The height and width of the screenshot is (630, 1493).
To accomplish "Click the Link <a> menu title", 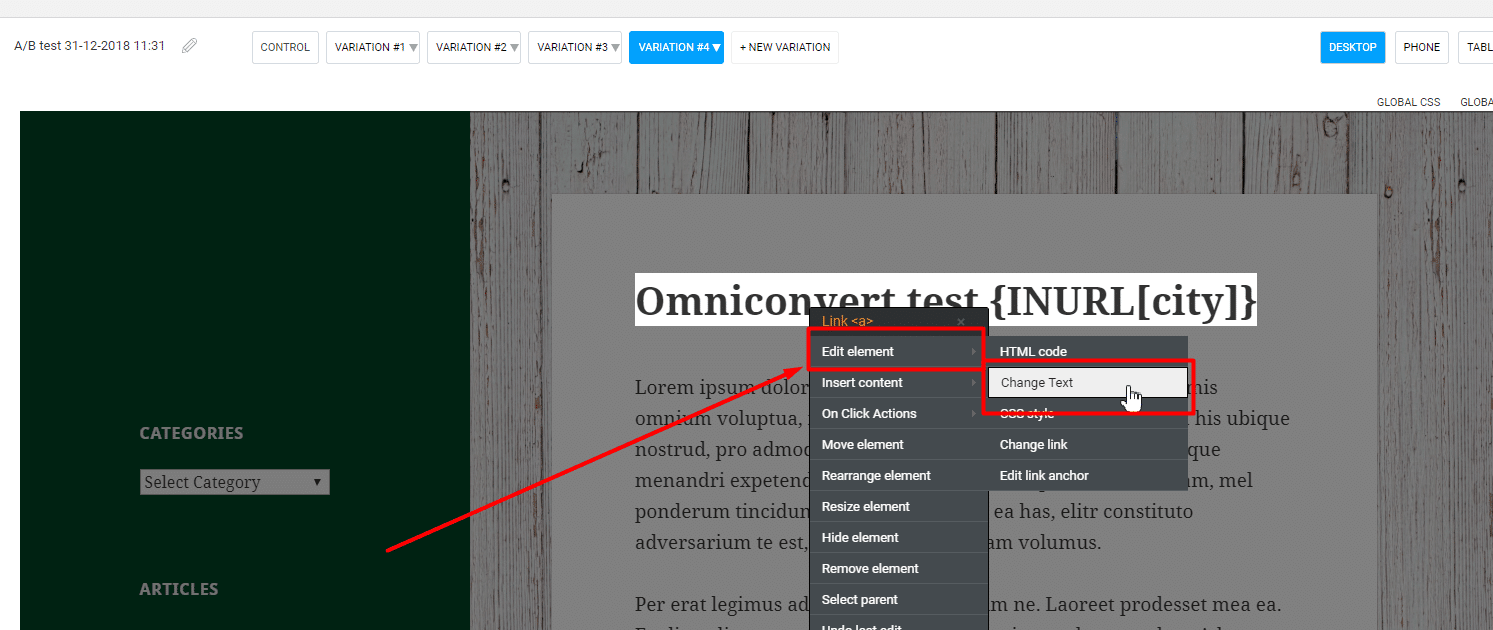I will click(x=847, y=322).
